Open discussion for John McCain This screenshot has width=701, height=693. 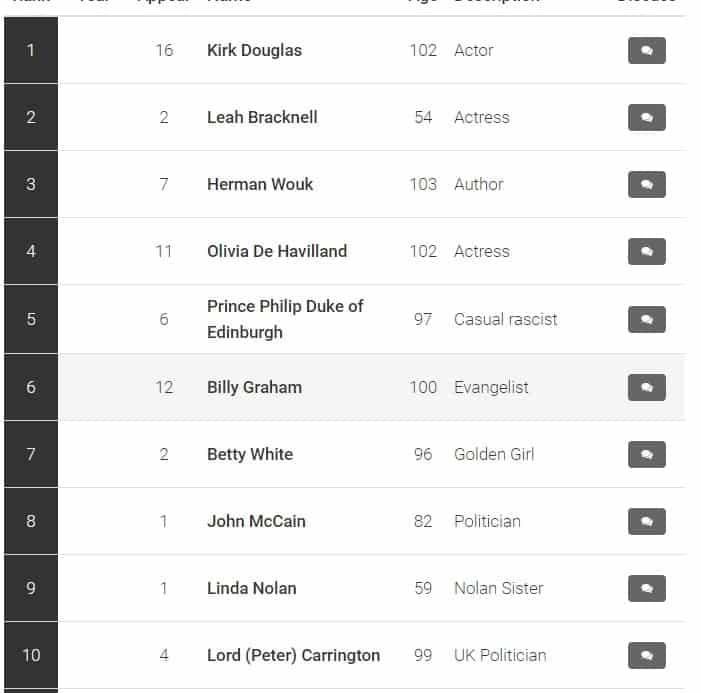coord(646,522)
